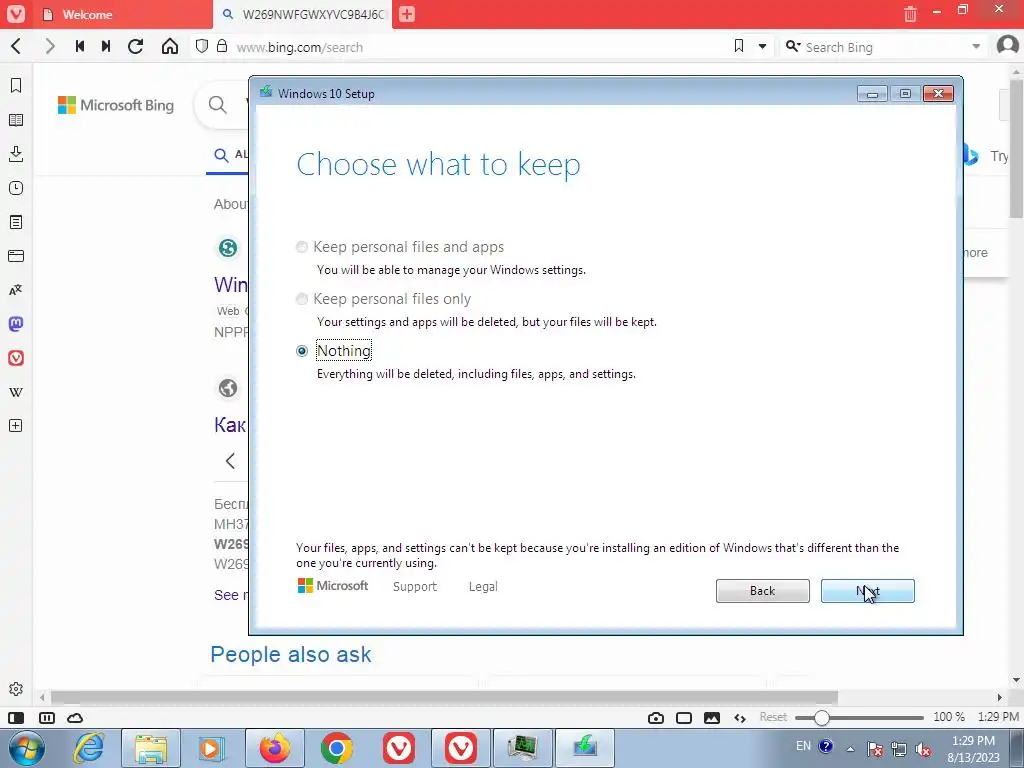This screenshot has width=1024, height=768.
Task: Reload the current Bing page
Action: (x=136, y=46)
